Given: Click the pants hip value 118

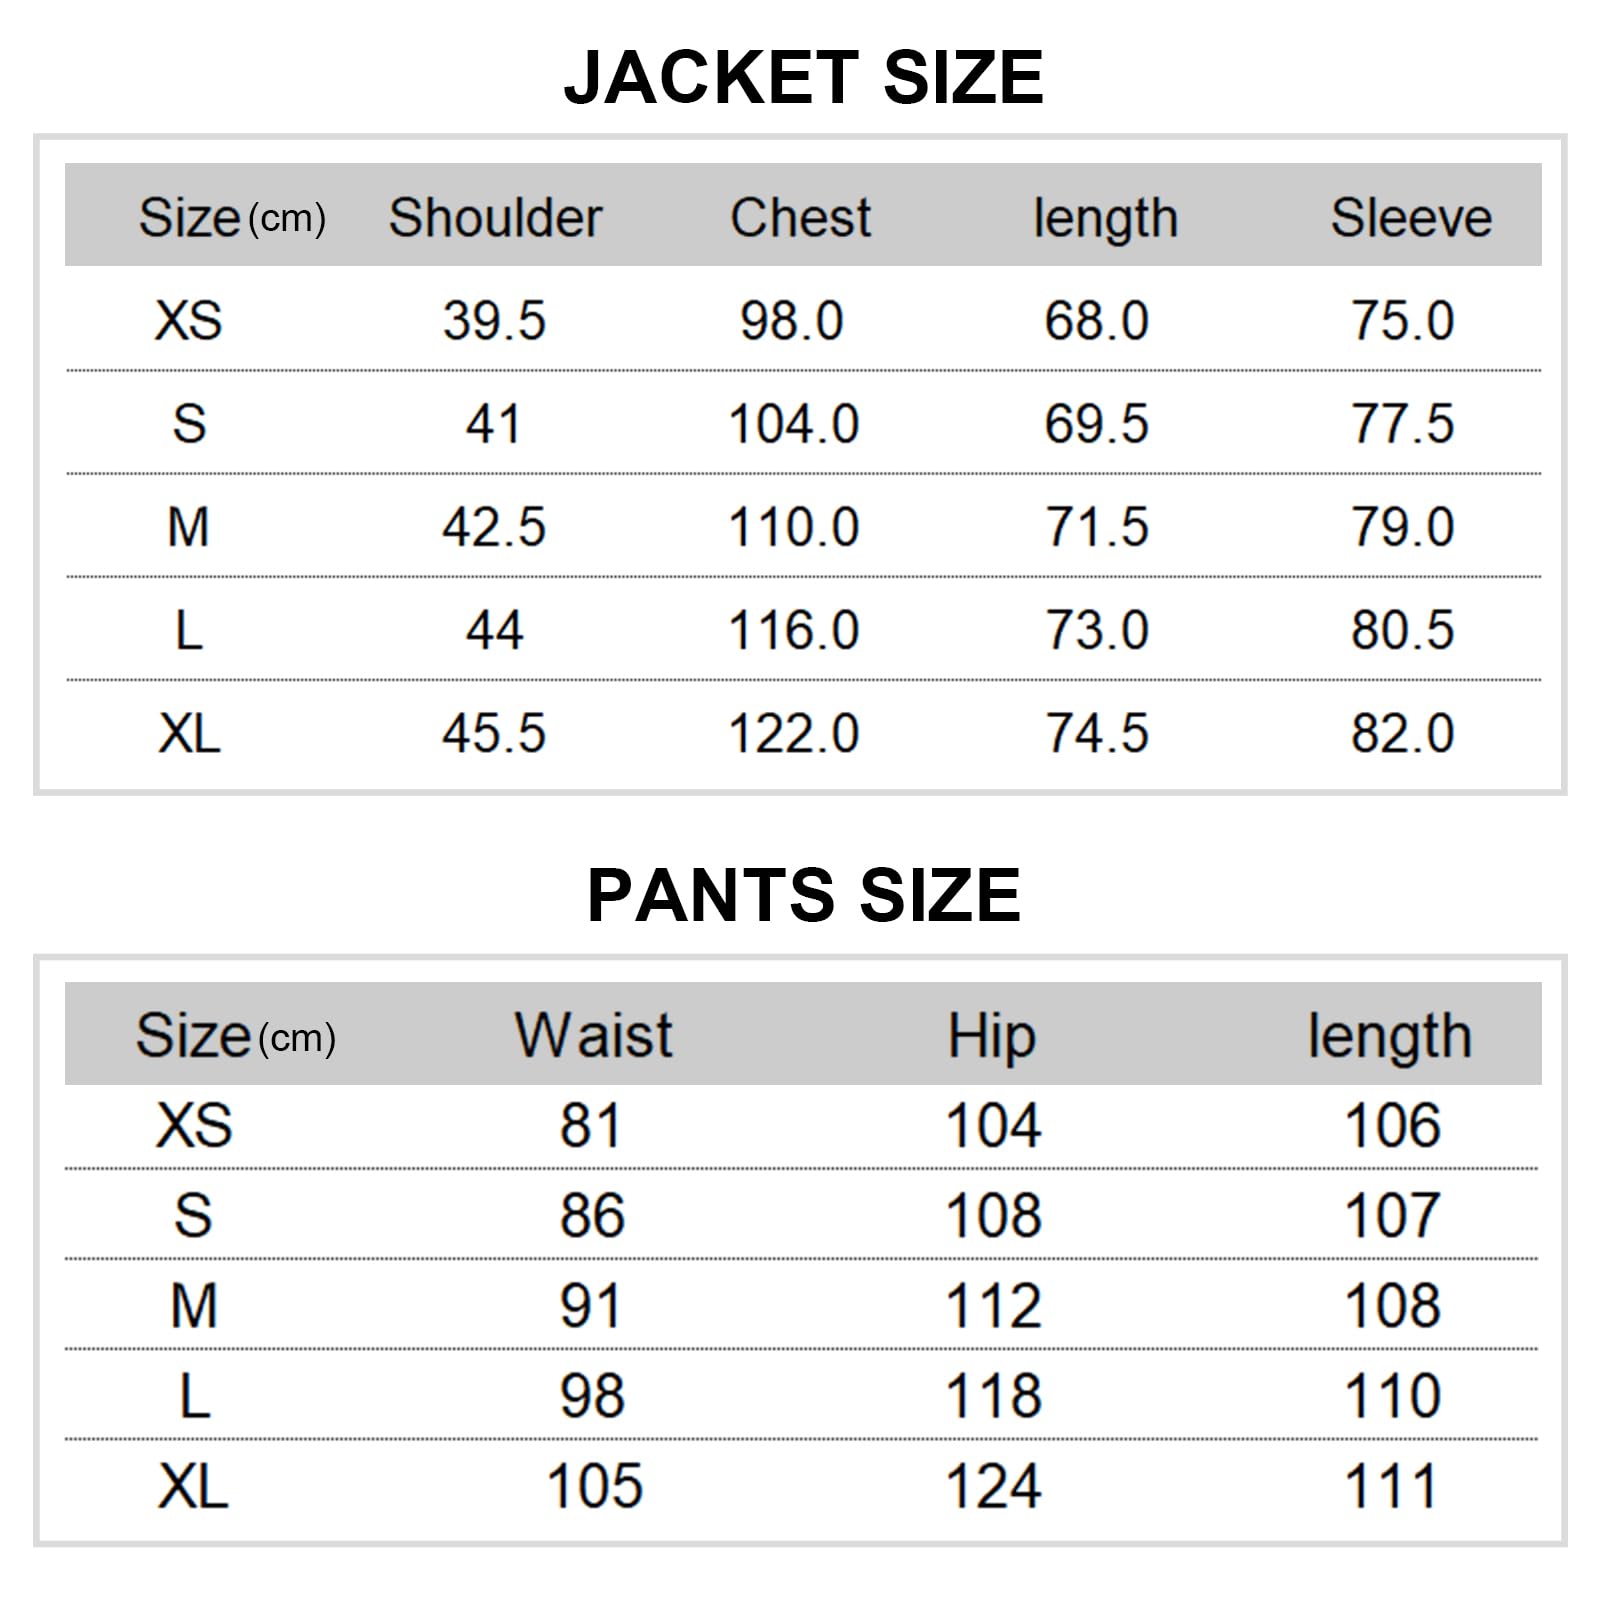Looking at the screenshot, I should 993,1396.
